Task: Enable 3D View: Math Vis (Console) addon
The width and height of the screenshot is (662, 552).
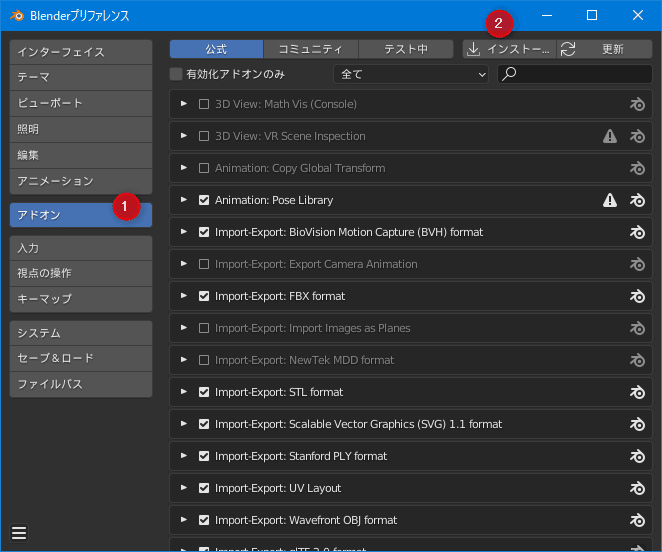Action: tap(204, 104)
